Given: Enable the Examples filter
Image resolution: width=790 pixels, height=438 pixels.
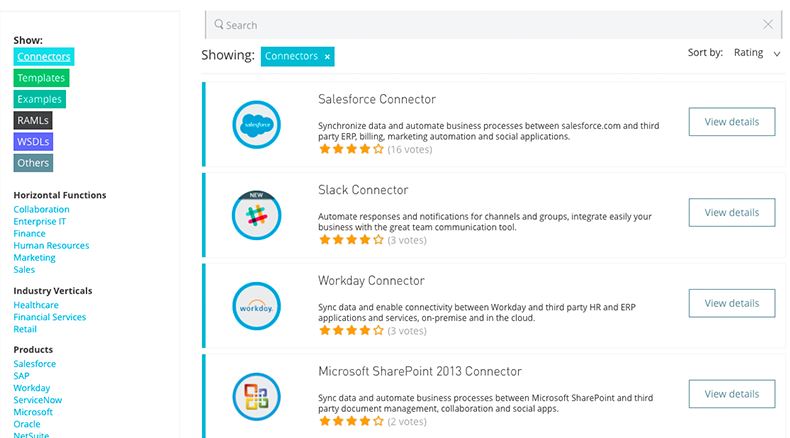Looking at the screenshot, I should click(39, 99).
